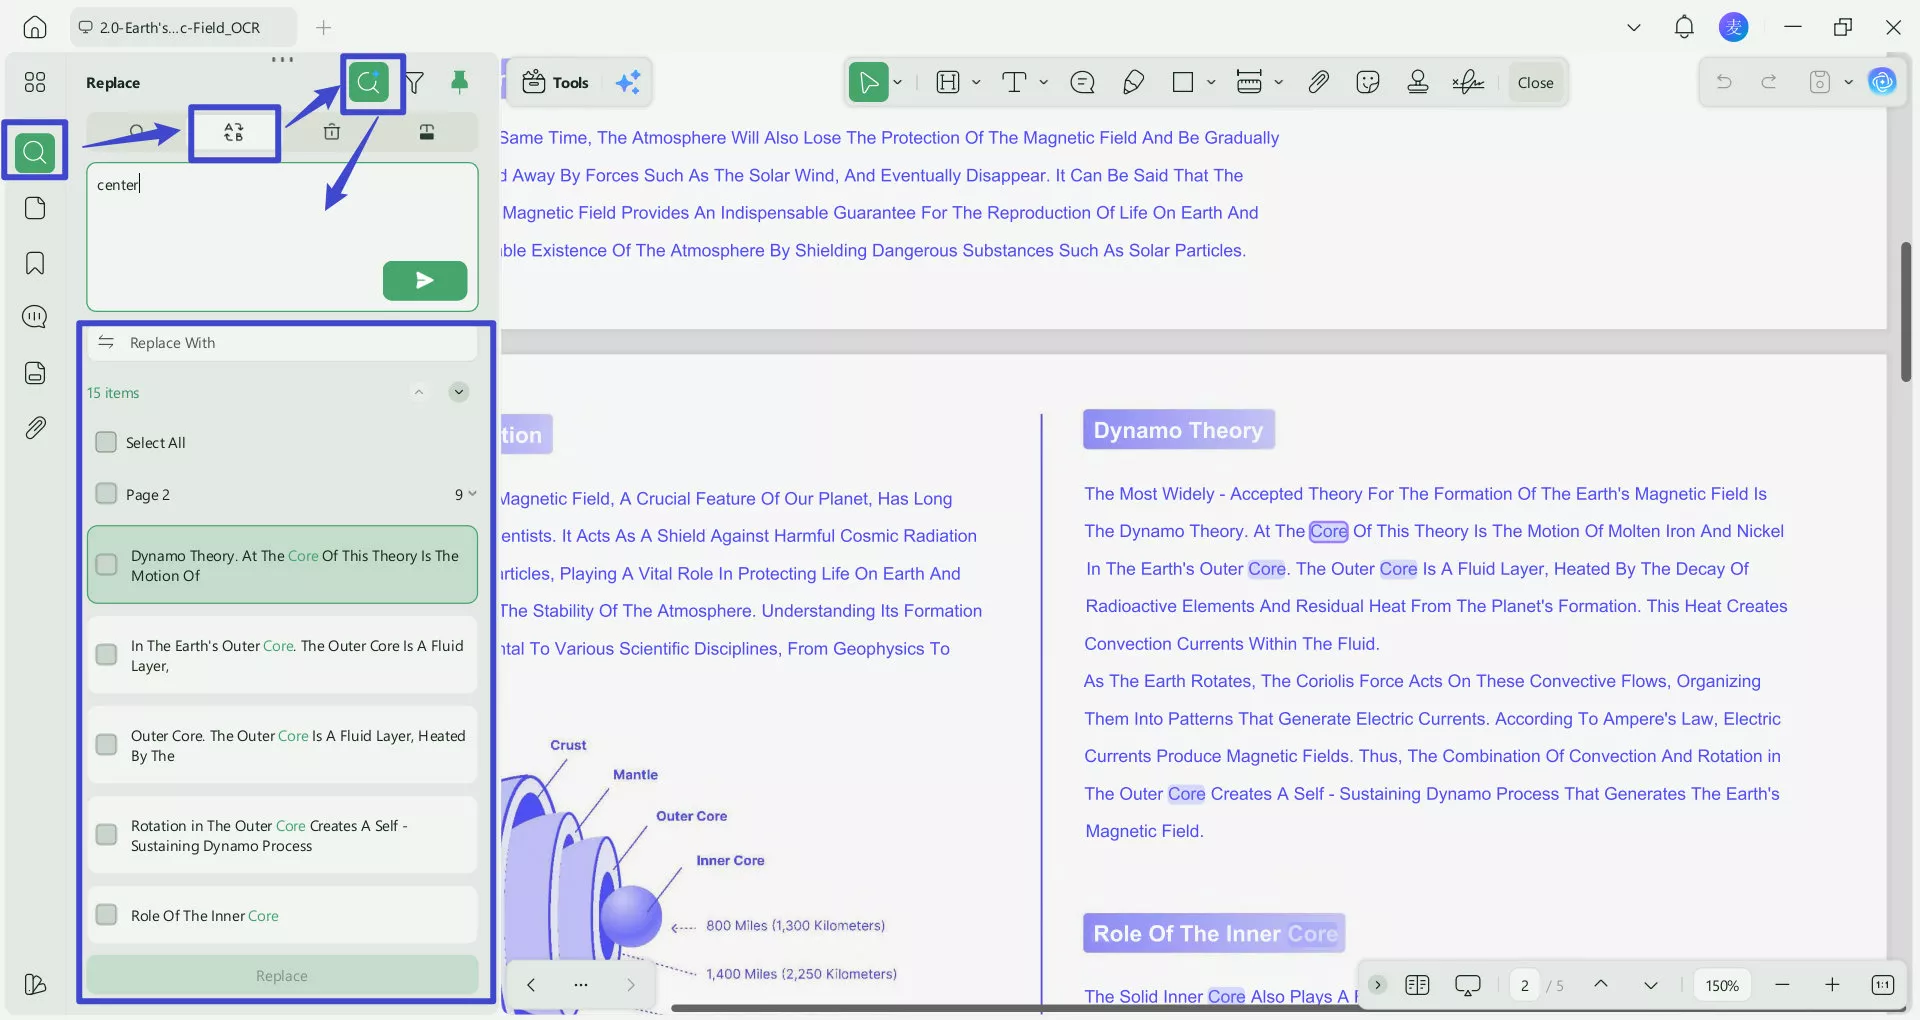Check the 'Role Of The Inner Core' result
Screen dimensions: 1920x1020
[x=106, y=915]
